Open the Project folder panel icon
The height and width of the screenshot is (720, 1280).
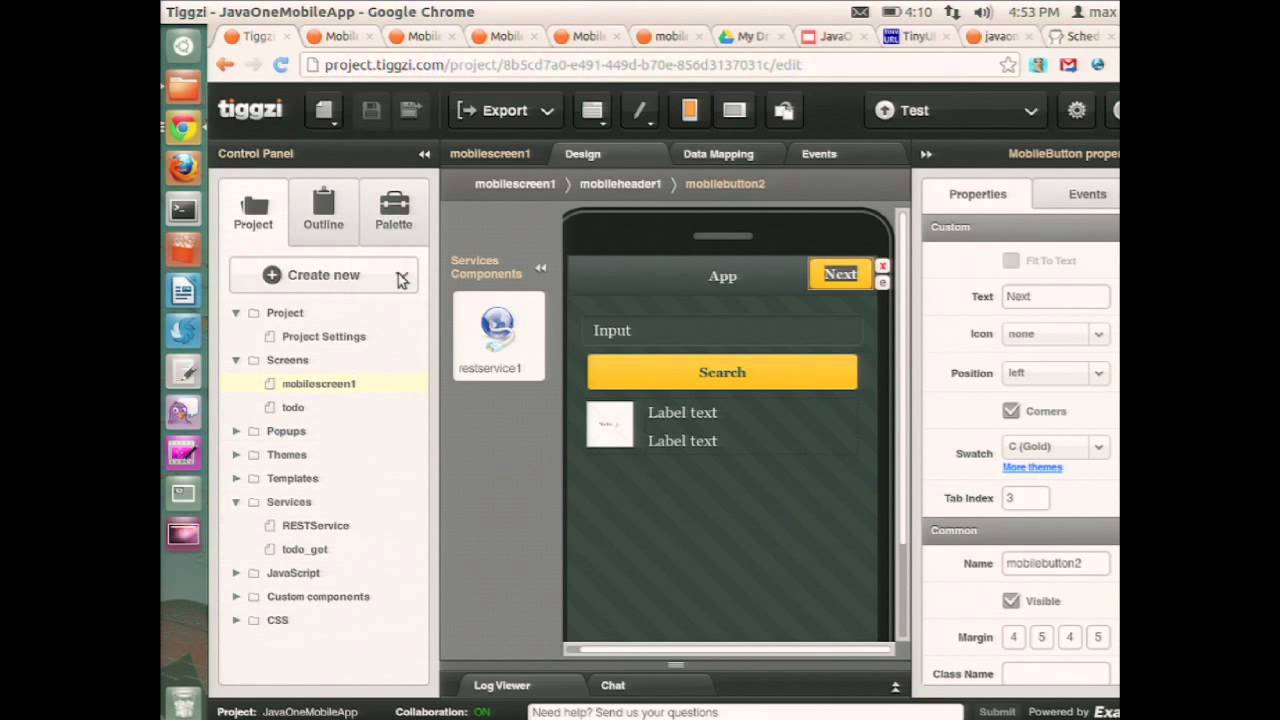coord(253,211)
